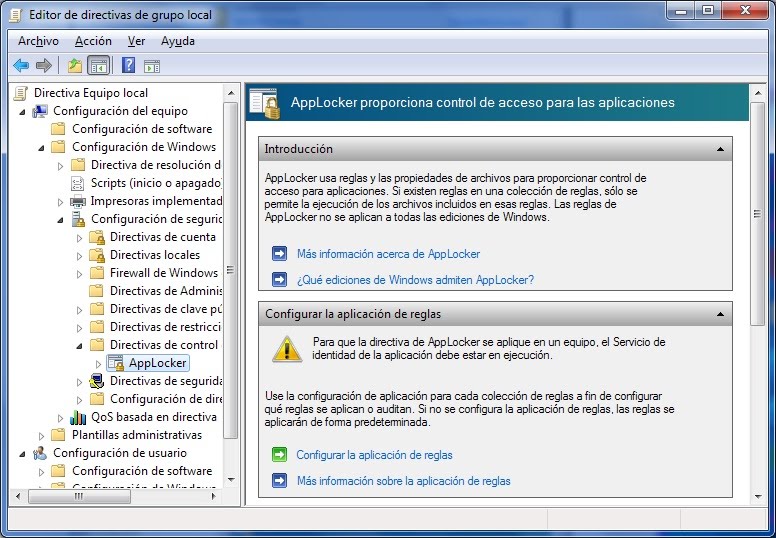Open the Ver menu

tap(136, 41)
